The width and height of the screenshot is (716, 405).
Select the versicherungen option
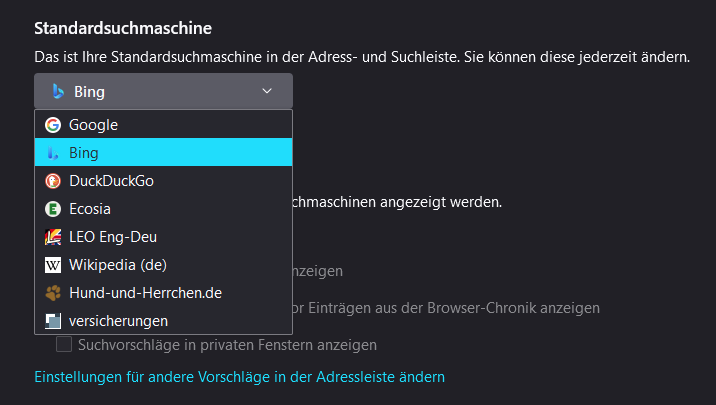coord(119,321)
